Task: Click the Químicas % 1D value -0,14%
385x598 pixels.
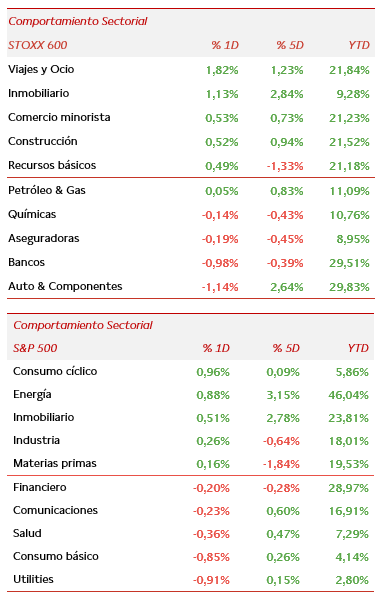Action: (220, 215)
